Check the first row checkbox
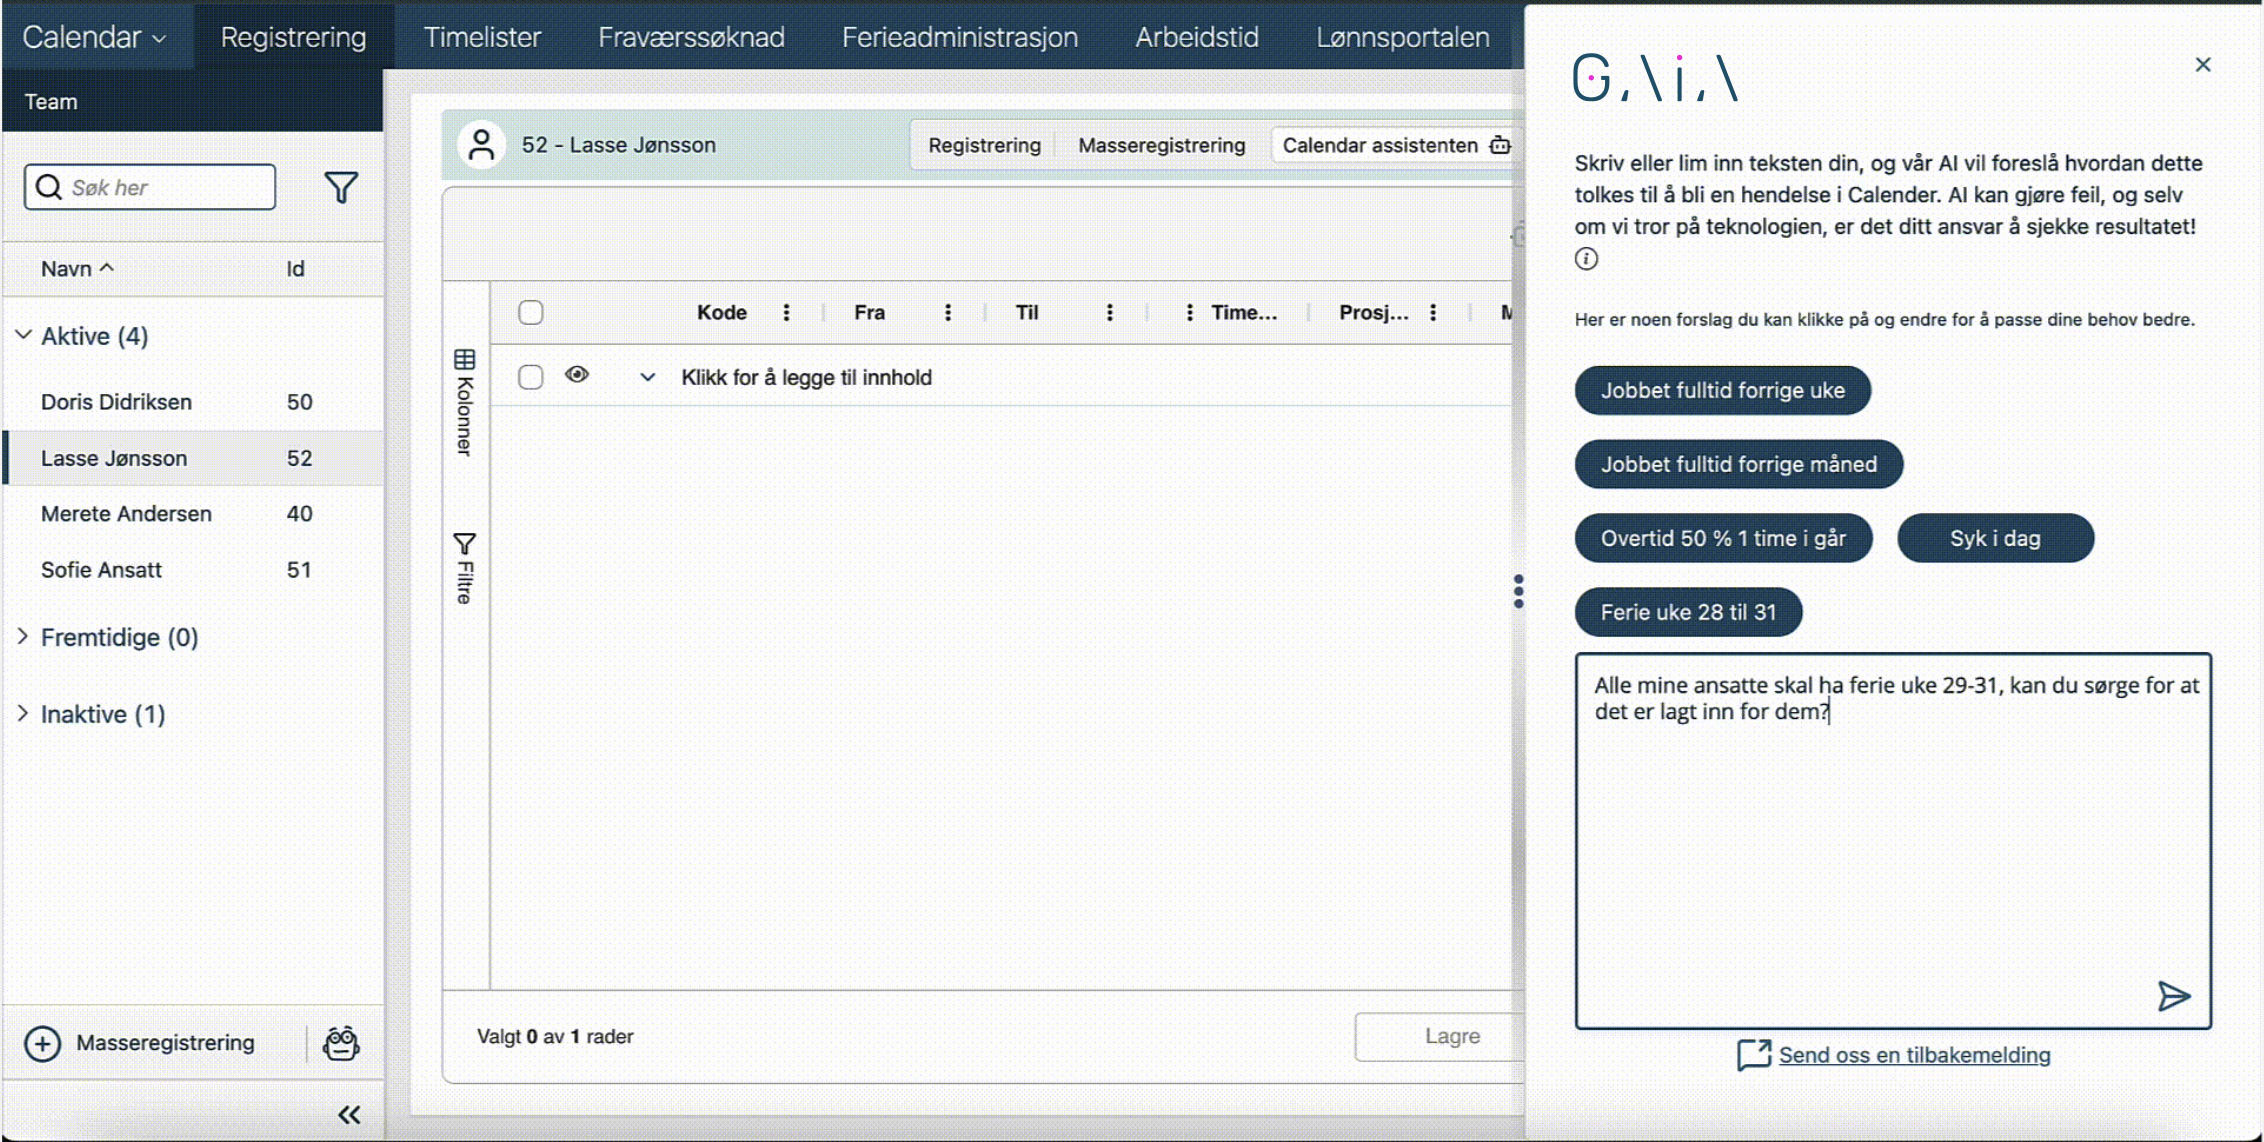The width and height of the screenshot is (2264, 1142). coord(531,377)
